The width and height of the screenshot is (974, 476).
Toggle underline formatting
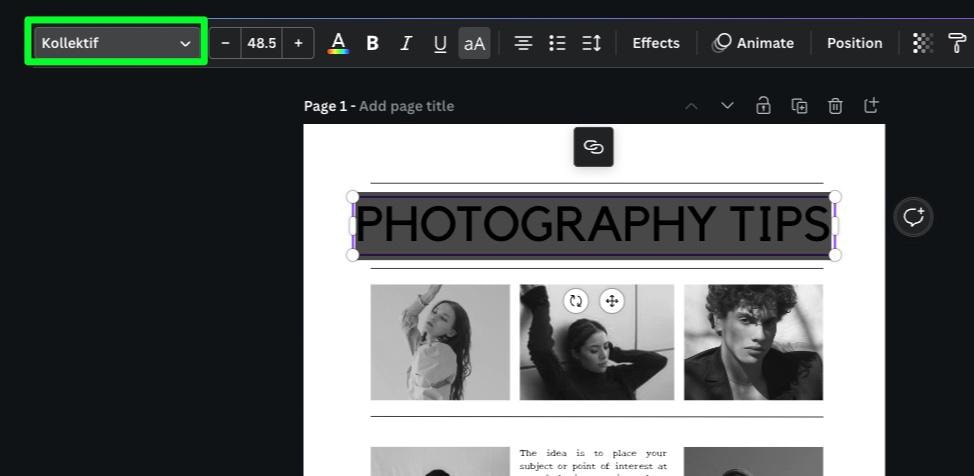point(440,43)
